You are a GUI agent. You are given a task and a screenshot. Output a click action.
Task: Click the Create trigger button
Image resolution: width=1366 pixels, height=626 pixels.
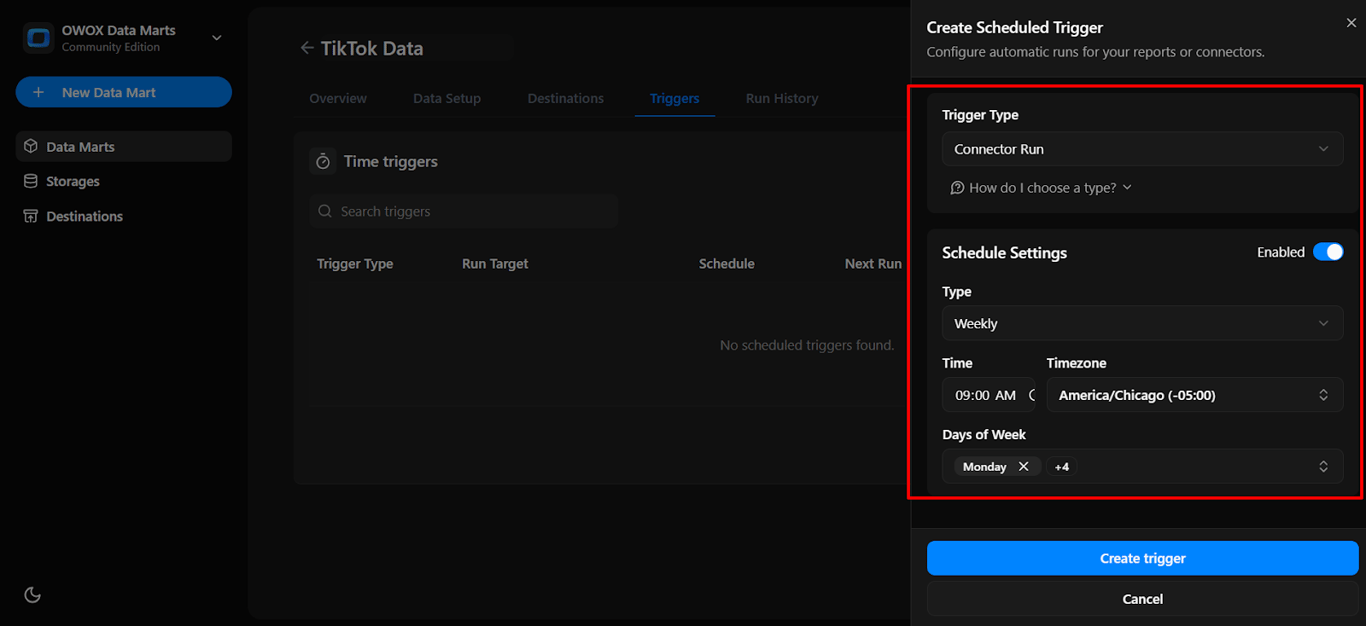1142,558
